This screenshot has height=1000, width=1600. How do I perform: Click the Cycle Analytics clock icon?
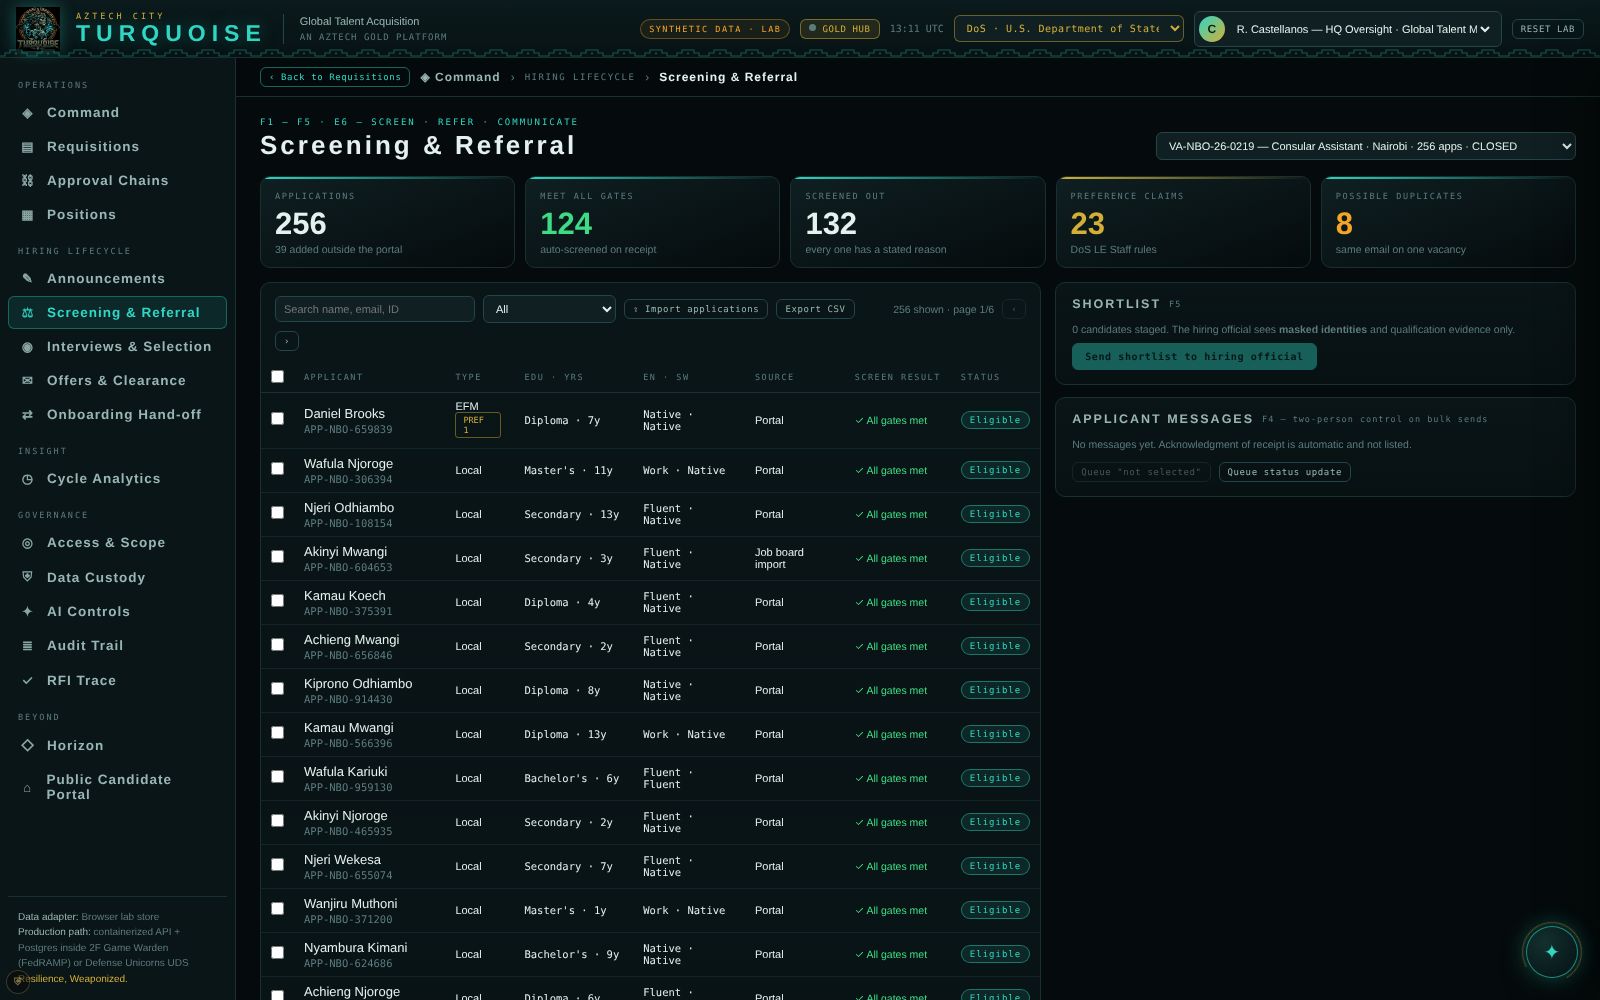pos(27,479)
